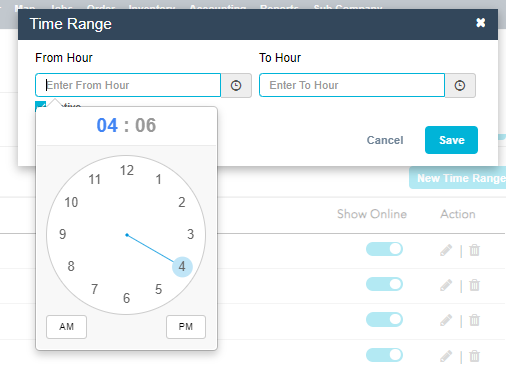This screenshot has width=506, height=374.
Task: Delete the second row with trash icon
Action: [474, 285]
